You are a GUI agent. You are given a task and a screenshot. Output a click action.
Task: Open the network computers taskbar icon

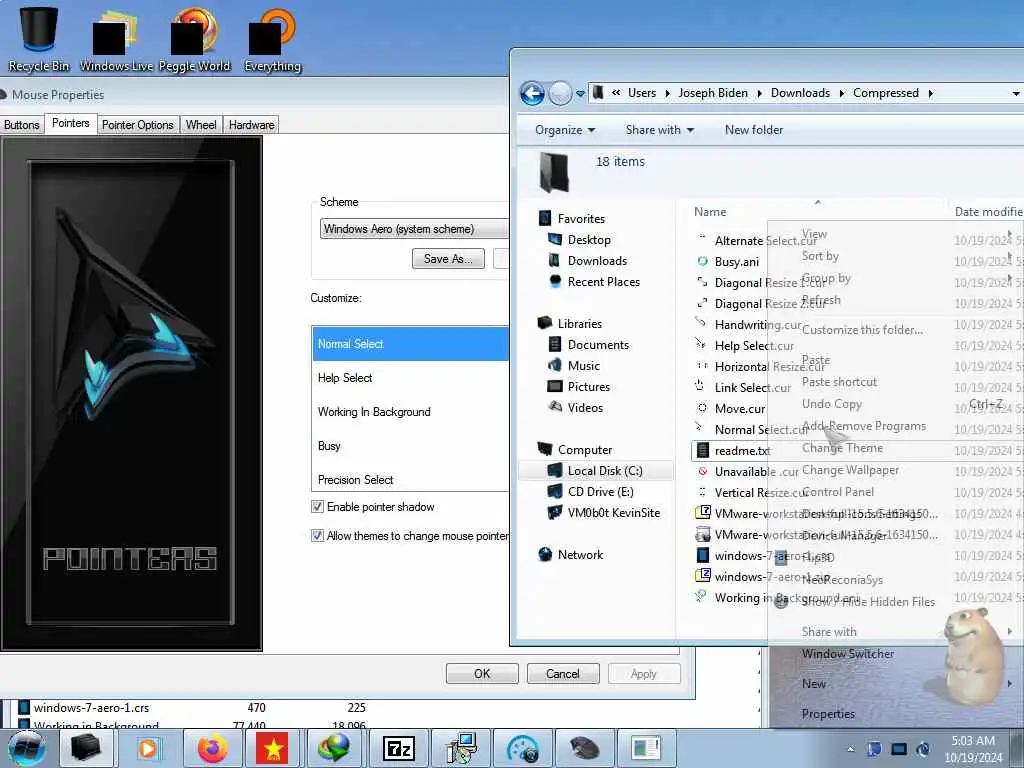pos(460,748)
